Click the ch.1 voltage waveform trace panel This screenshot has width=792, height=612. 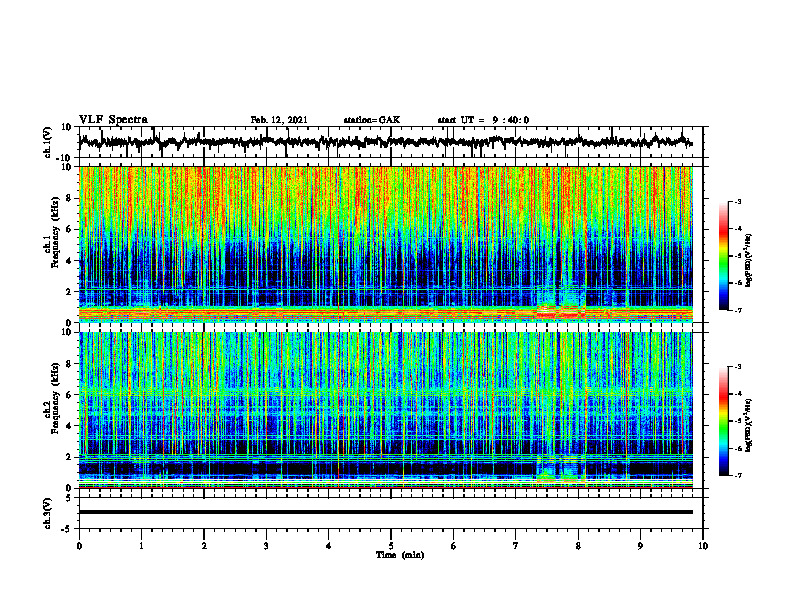click(x=391, y=142)
